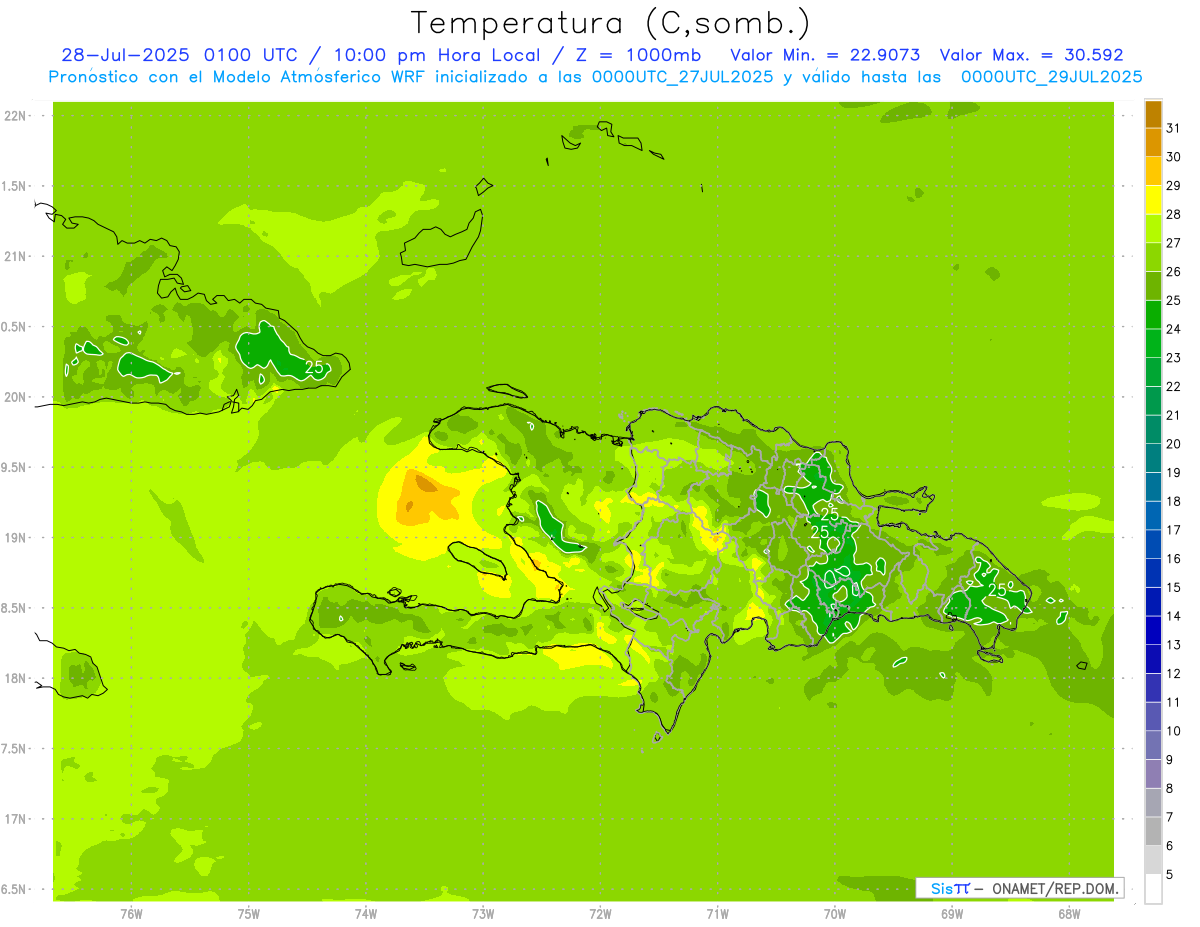
Task: Click the 'Temperatura (C,somb.)' title
Action: coord(611,22)
